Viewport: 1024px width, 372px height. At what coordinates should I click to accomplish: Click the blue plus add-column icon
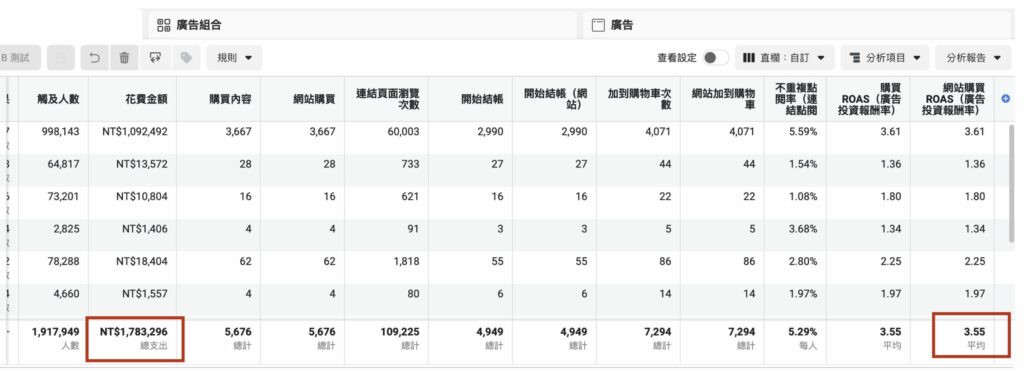coord(1005,99)
